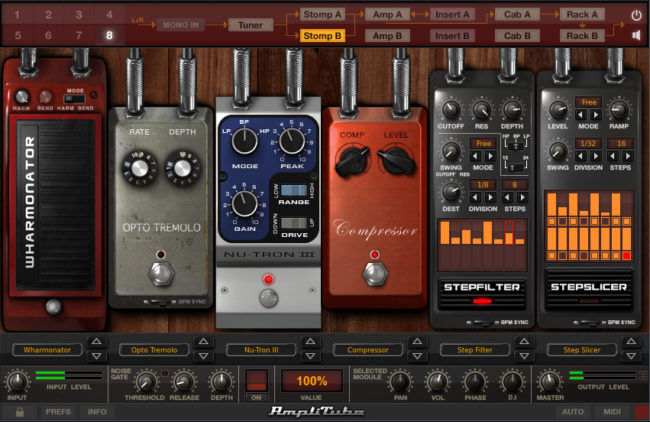Click MIDI button
Image resolution: width=650 pixels, height=422 pixels.
612,412
